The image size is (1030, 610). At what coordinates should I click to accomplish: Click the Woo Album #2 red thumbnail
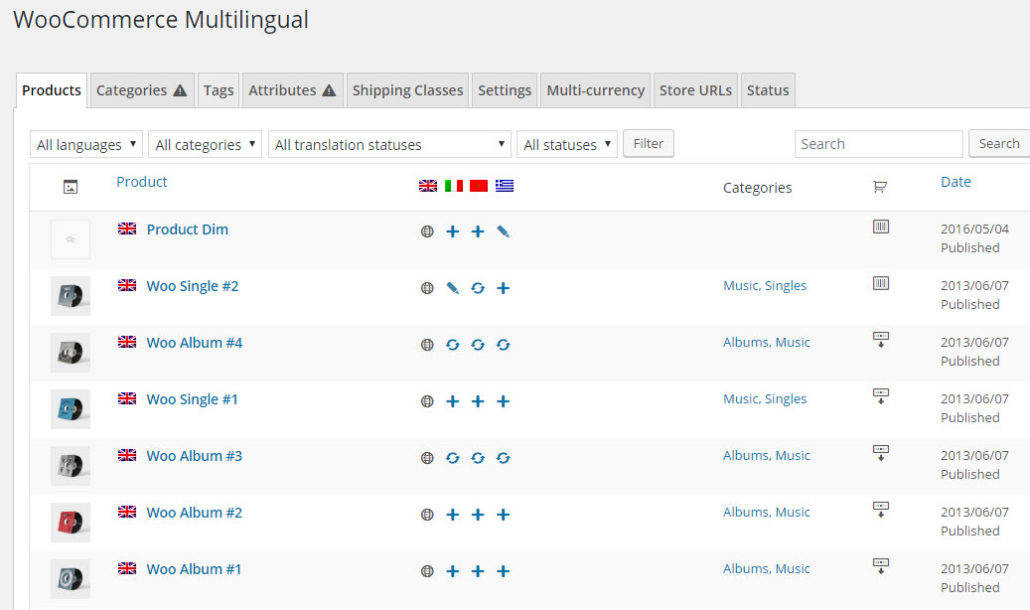[x=70, y=522]
